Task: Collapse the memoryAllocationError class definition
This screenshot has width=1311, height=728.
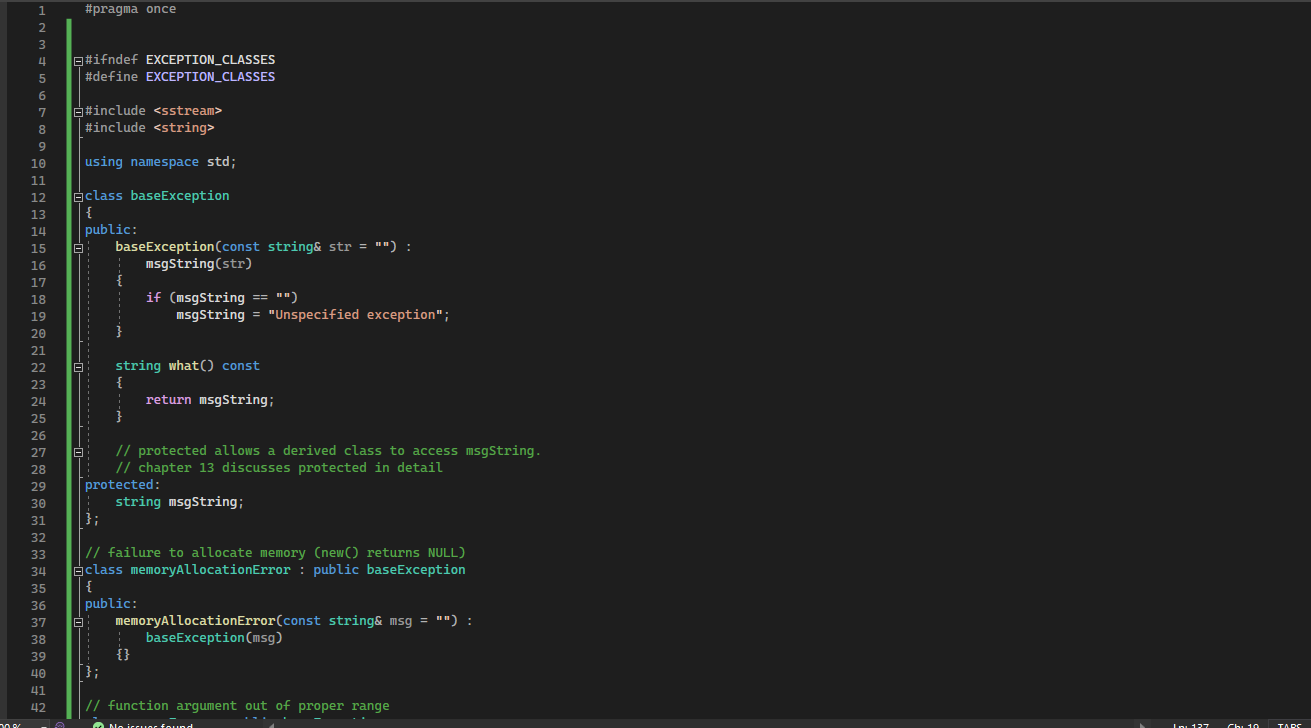Action: point(77,570)
